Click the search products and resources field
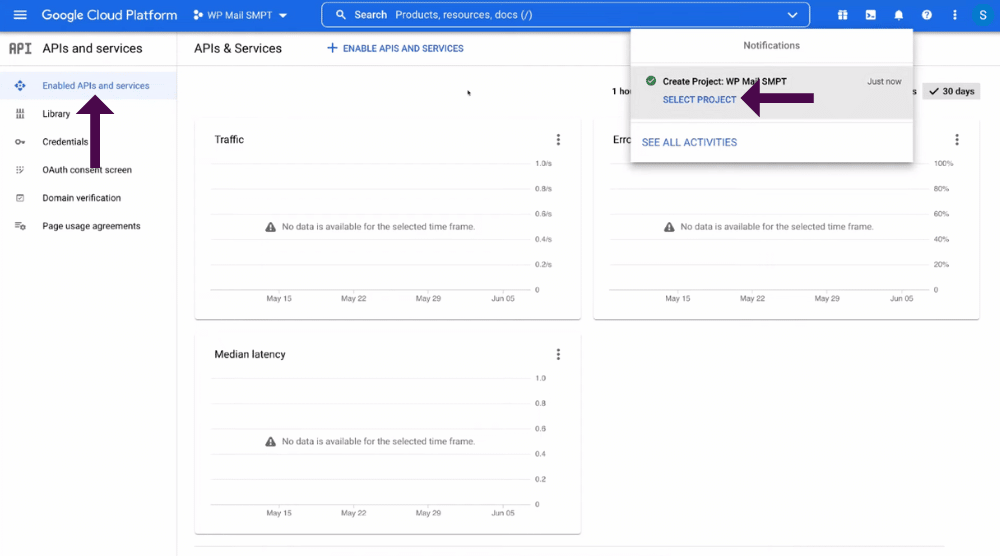This screenshot has width=1000, height=556. pyautogui.click(x=565, y=15)
